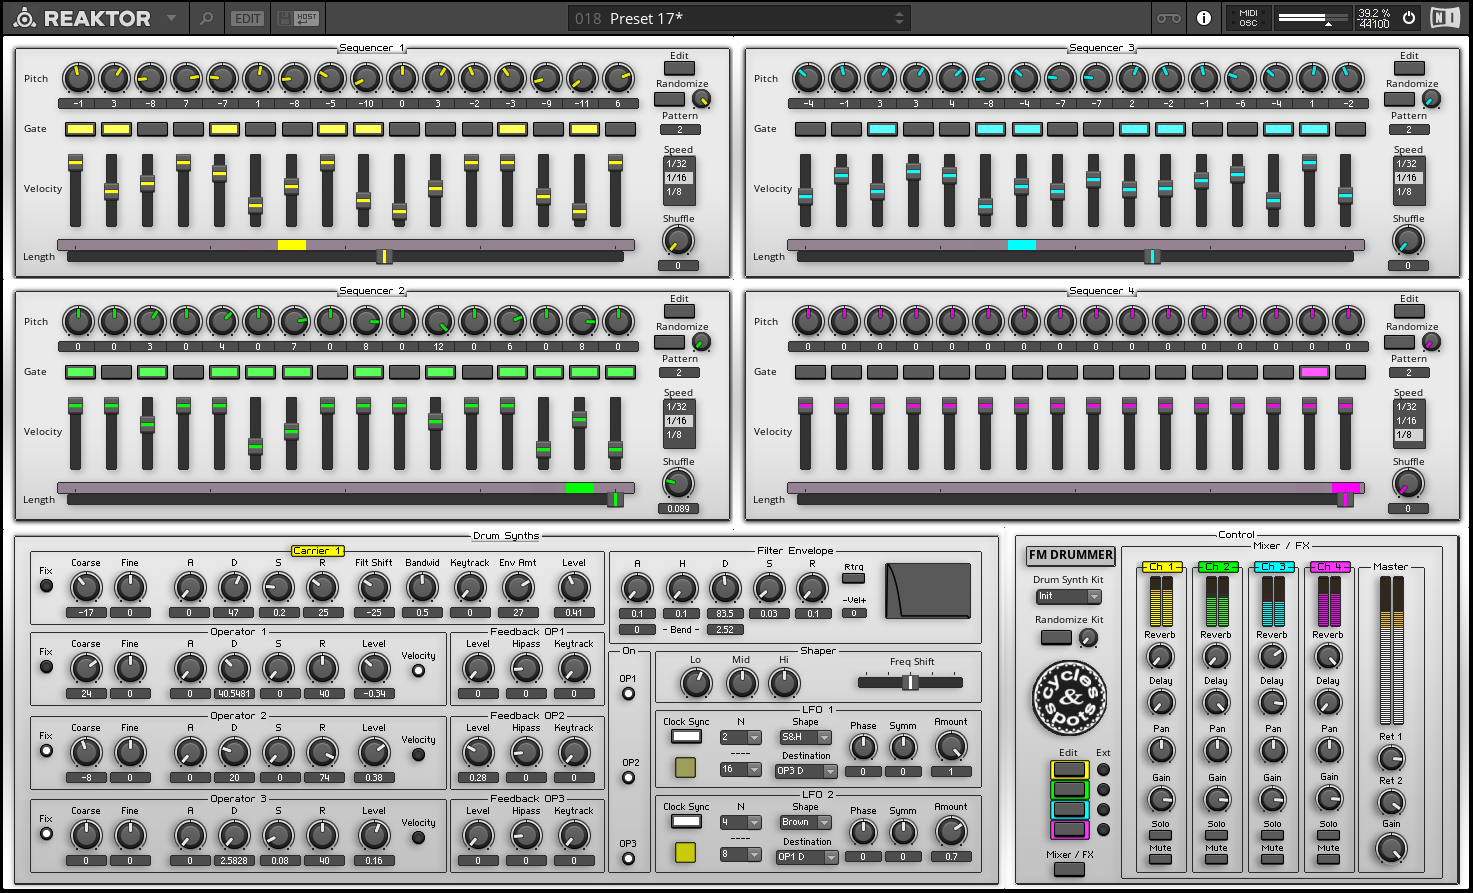
Task: Click the Master Gain knob
Action: coord(1391,848)
